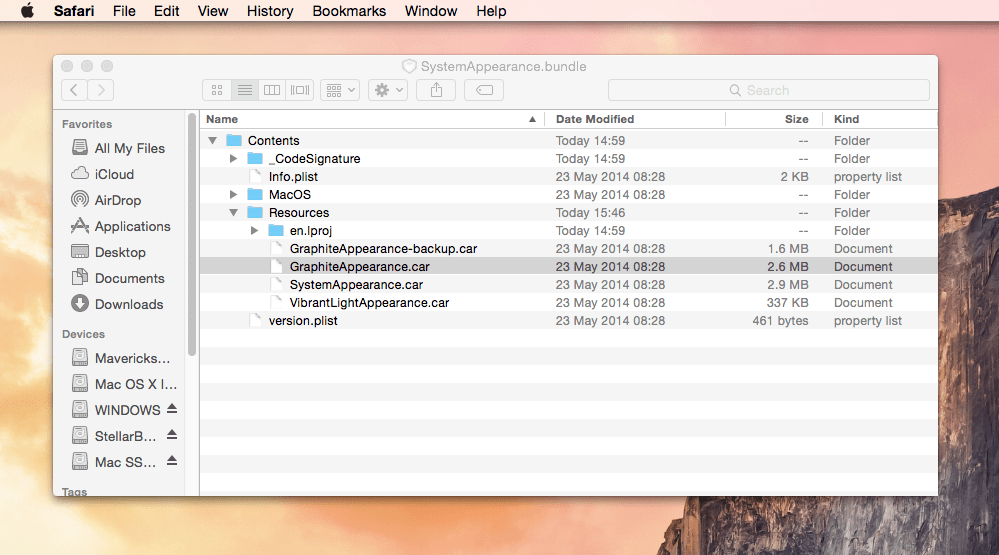The width and height of the screenshot is (999, 555).
Task: Open the Window menu
Action: point(431,11)
